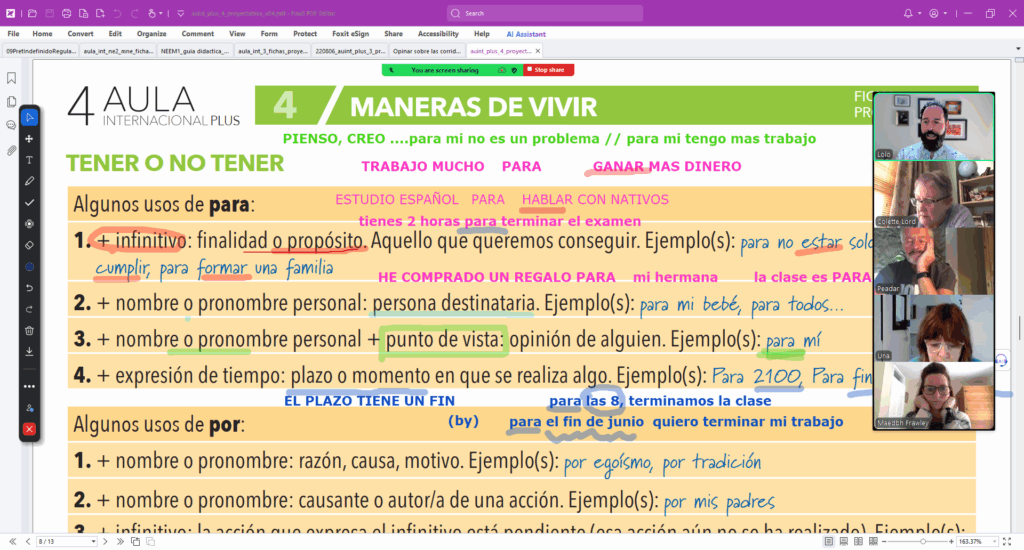Click the Create PDF from clipboard icon
The width and height of the screenshot is (1024, 550).
pos(84,13)
